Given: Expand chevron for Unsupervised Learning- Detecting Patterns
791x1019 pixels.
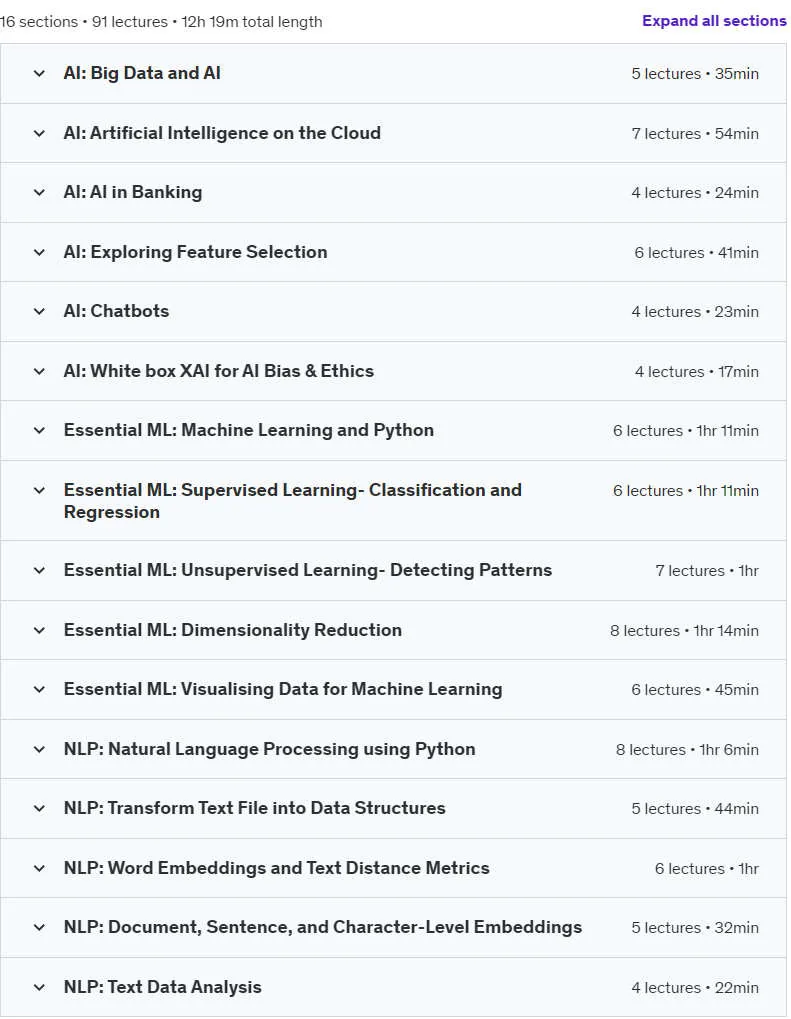Looking at the screenshot, I should pyautogui.click(x=39, y=571).
